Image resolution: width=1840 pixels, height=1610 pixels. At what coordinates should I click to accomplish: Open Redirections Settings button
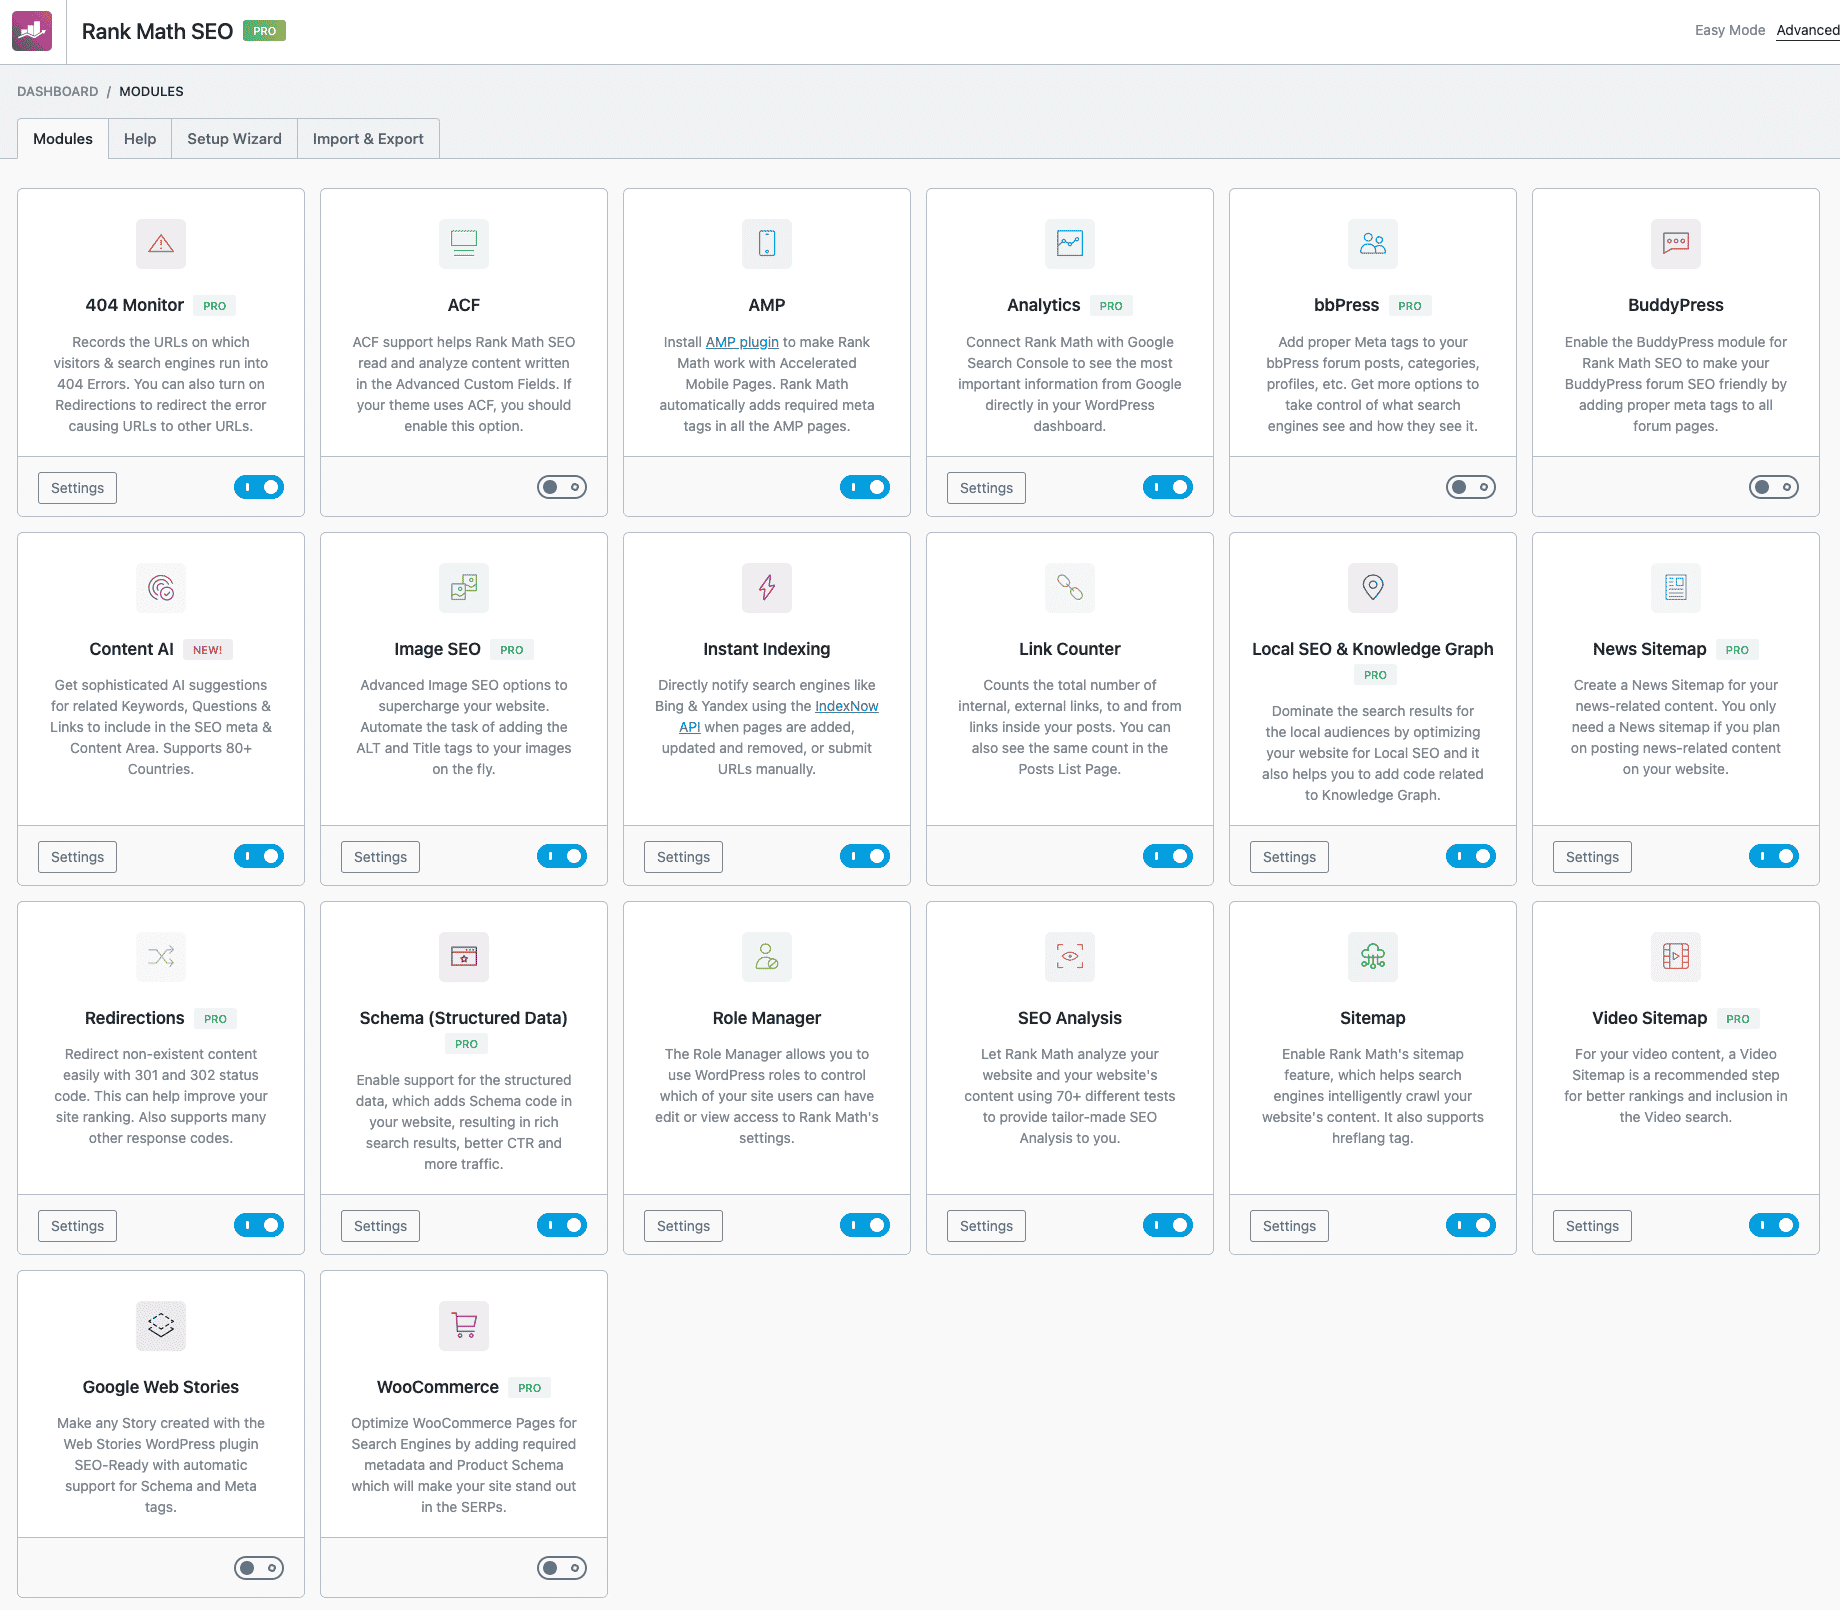78,1226
